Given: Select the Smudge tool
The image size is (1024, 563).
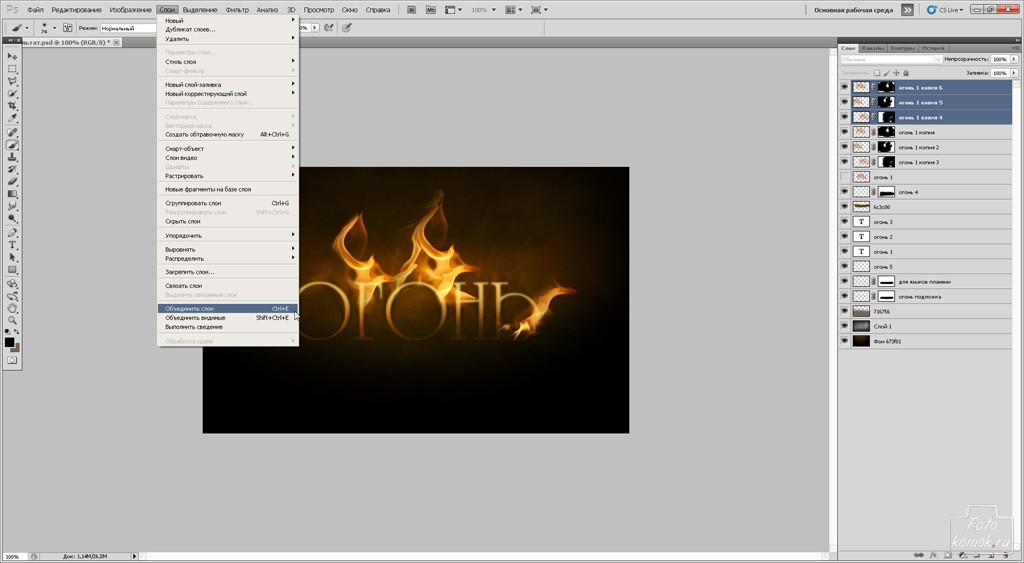Looking at the screenshot, I should [x=12, y=206].
